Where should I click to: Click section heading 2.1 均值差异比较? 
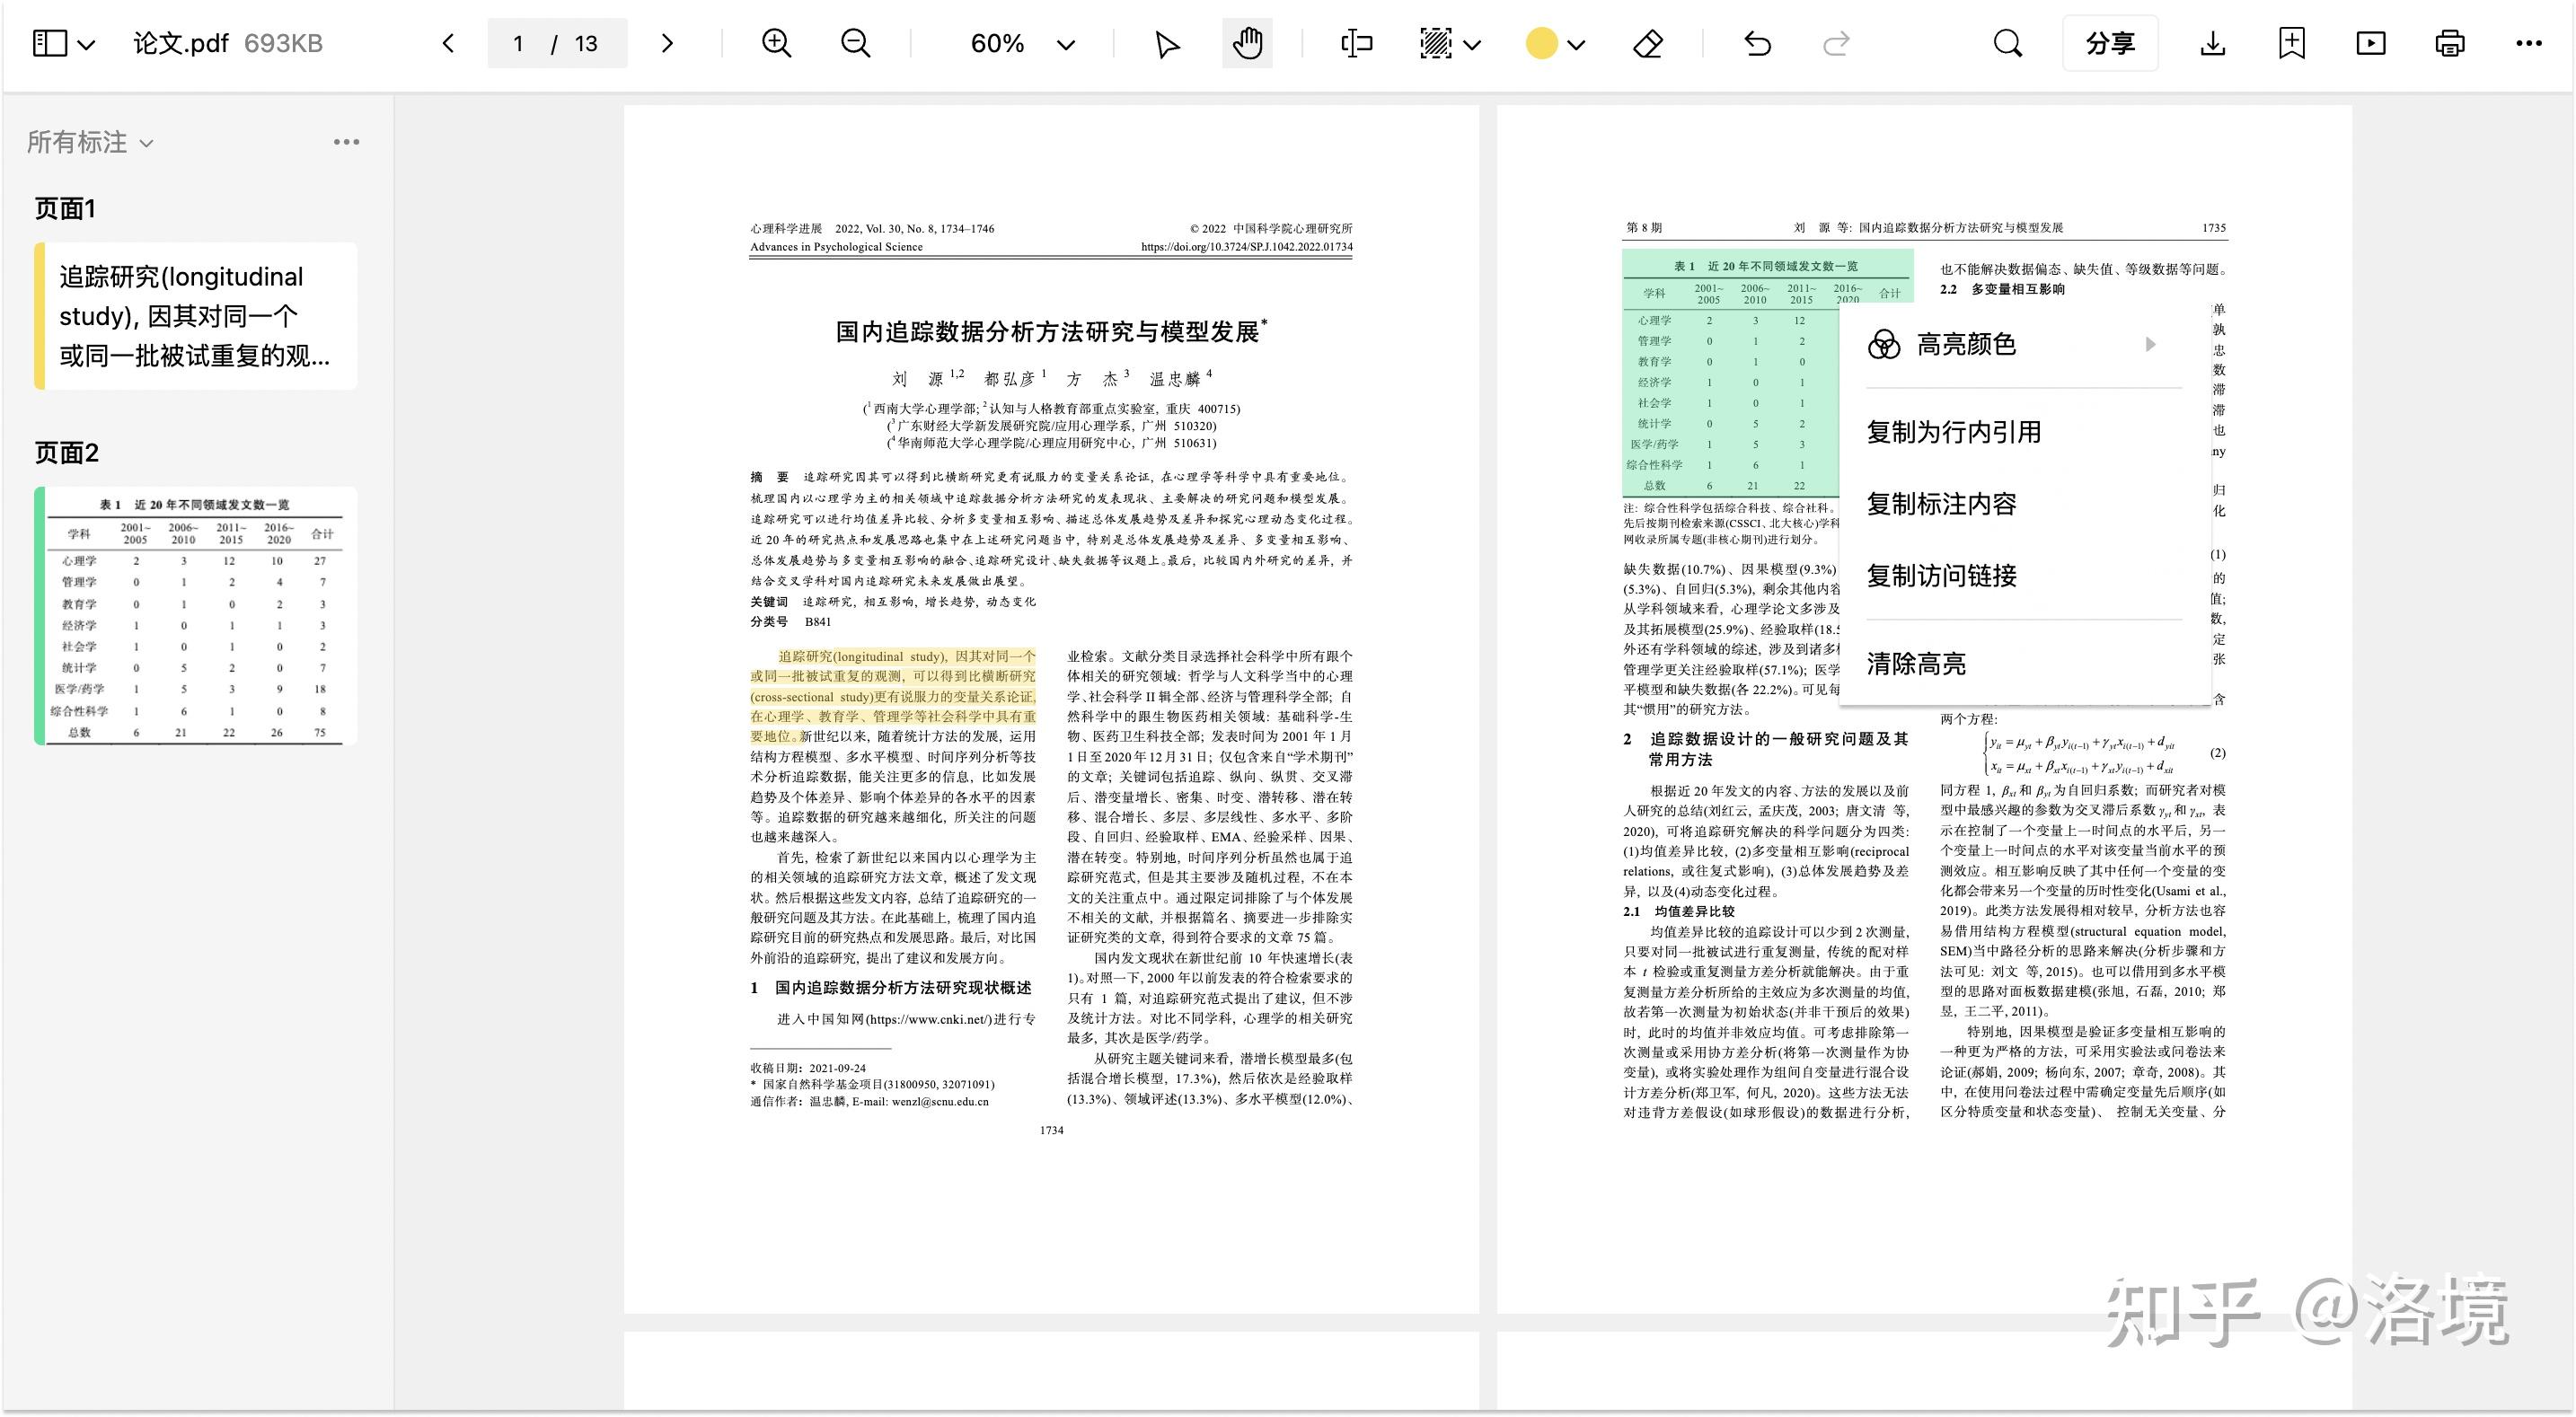pos(1679,912)
